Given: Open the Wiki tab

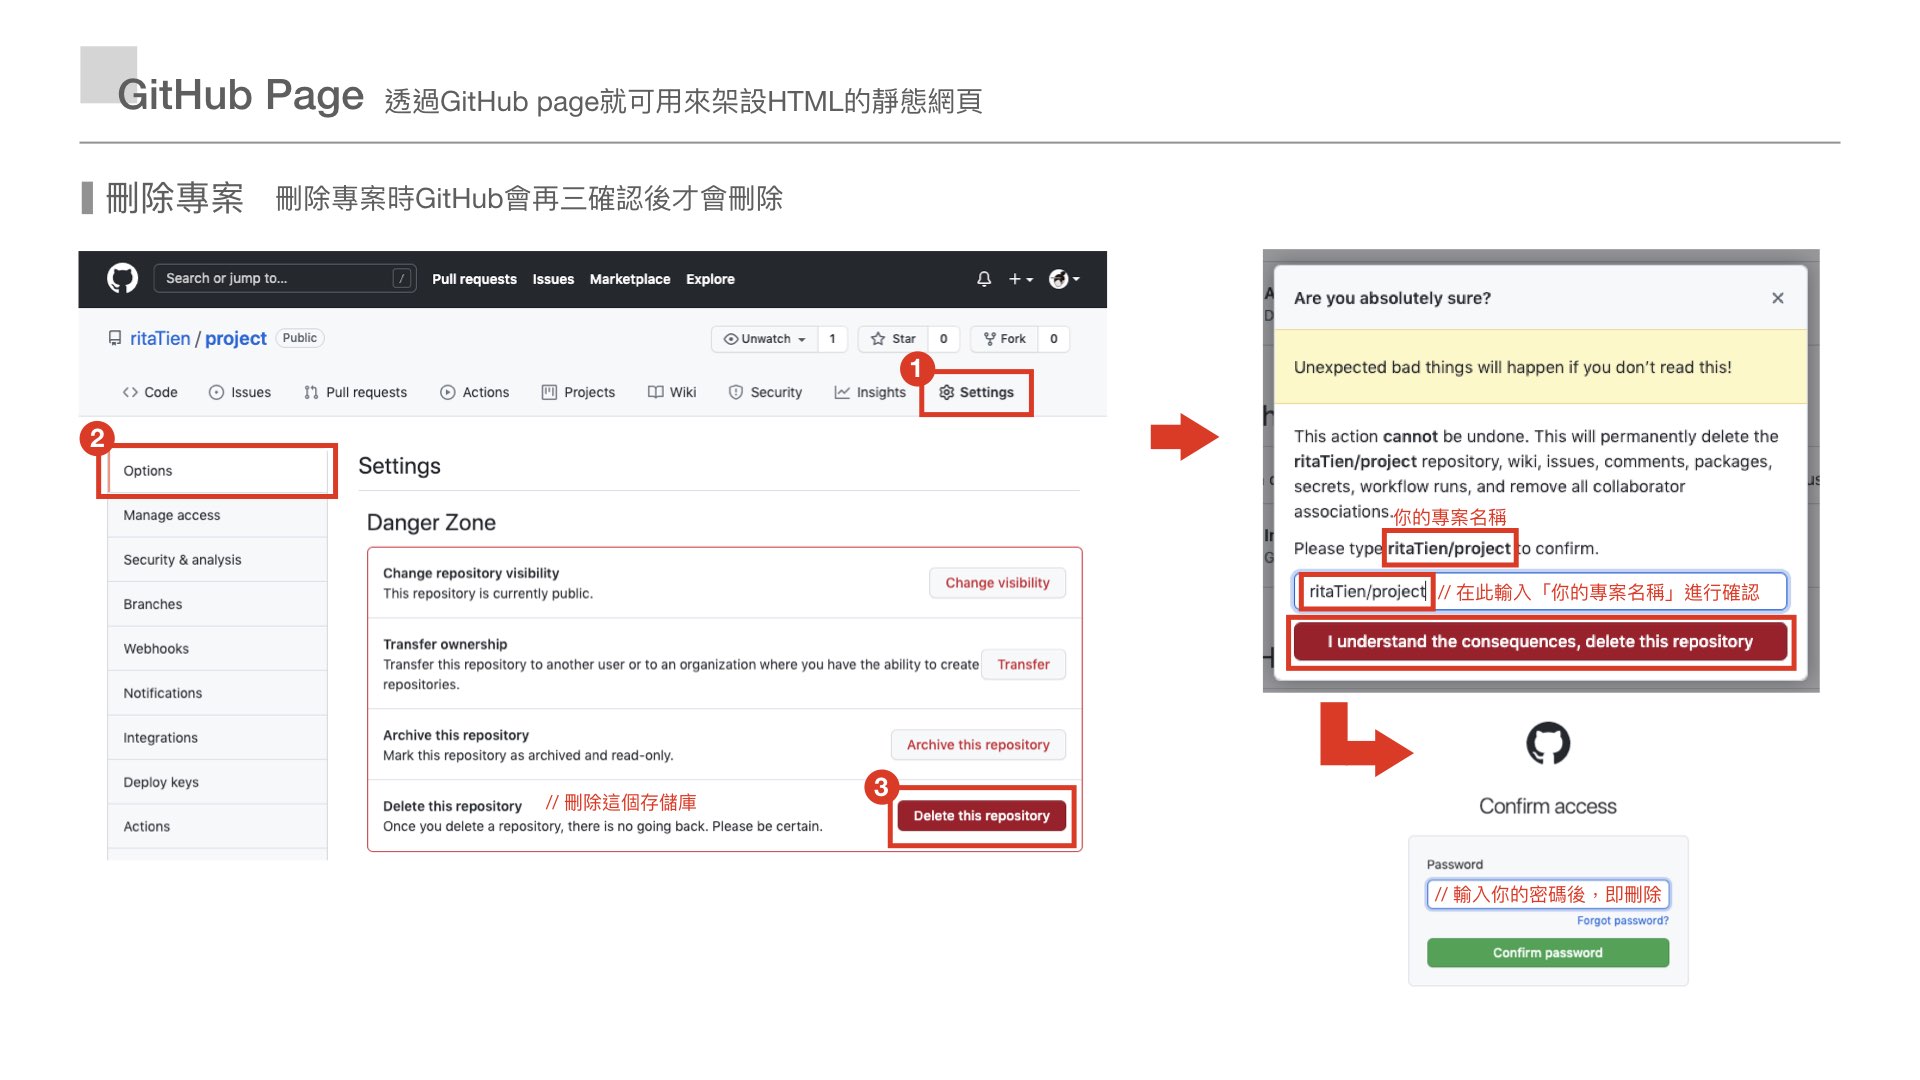Looking at the screenshot, I should pyautogui.click(x=672, y=392).
